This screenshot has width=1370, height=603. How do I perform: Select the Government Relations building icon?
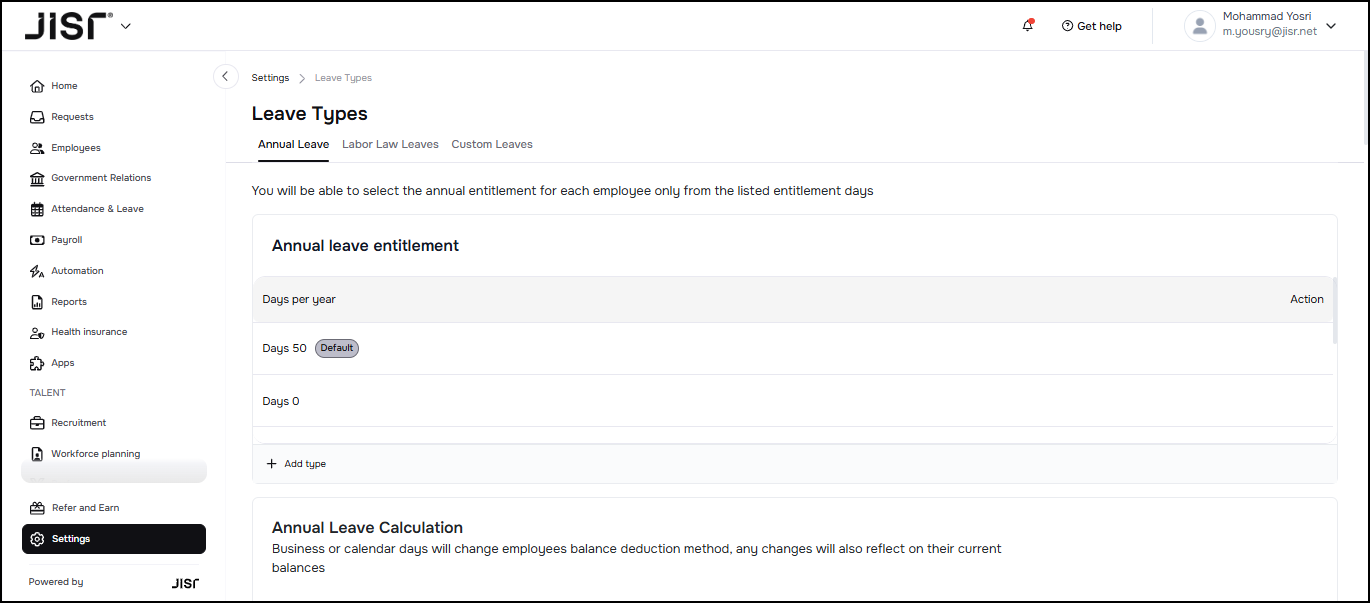(x=37, y=178)
